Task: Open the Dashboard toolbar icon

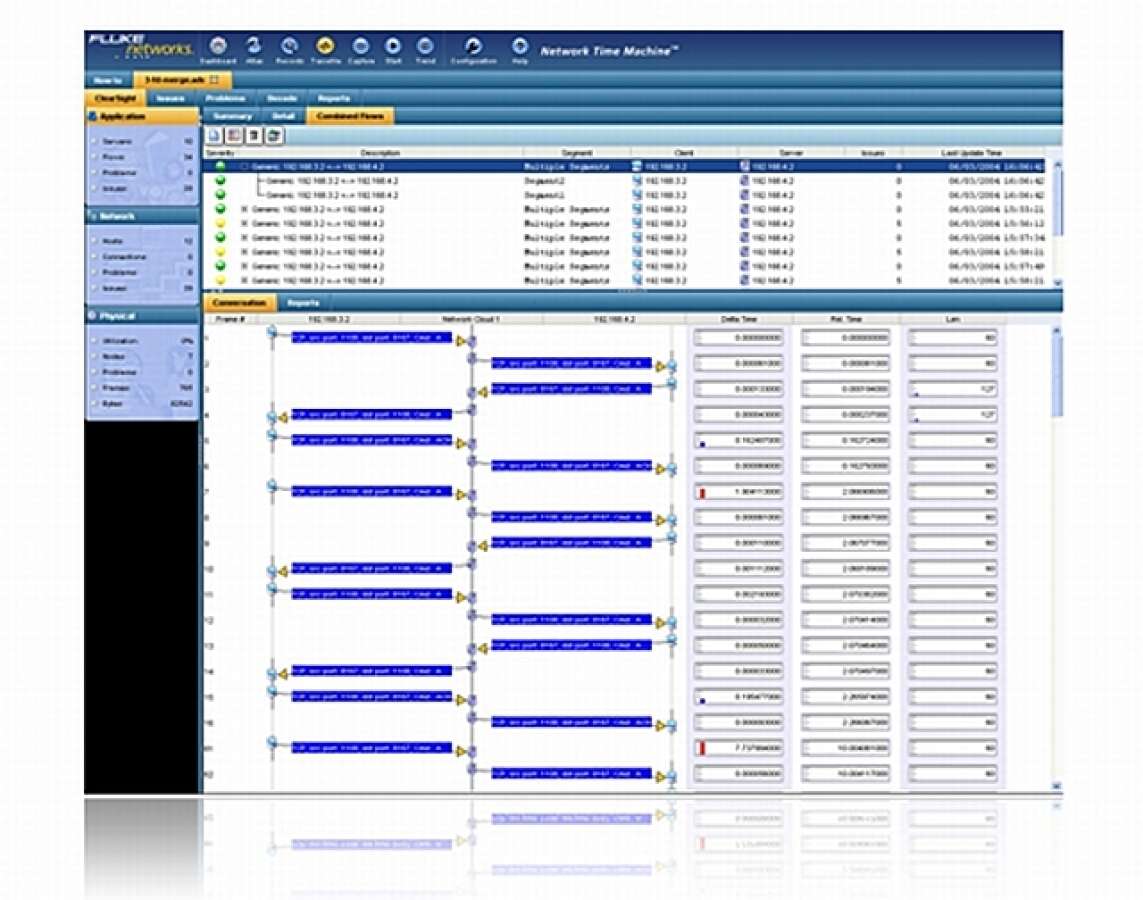Action: click(218, 46)
